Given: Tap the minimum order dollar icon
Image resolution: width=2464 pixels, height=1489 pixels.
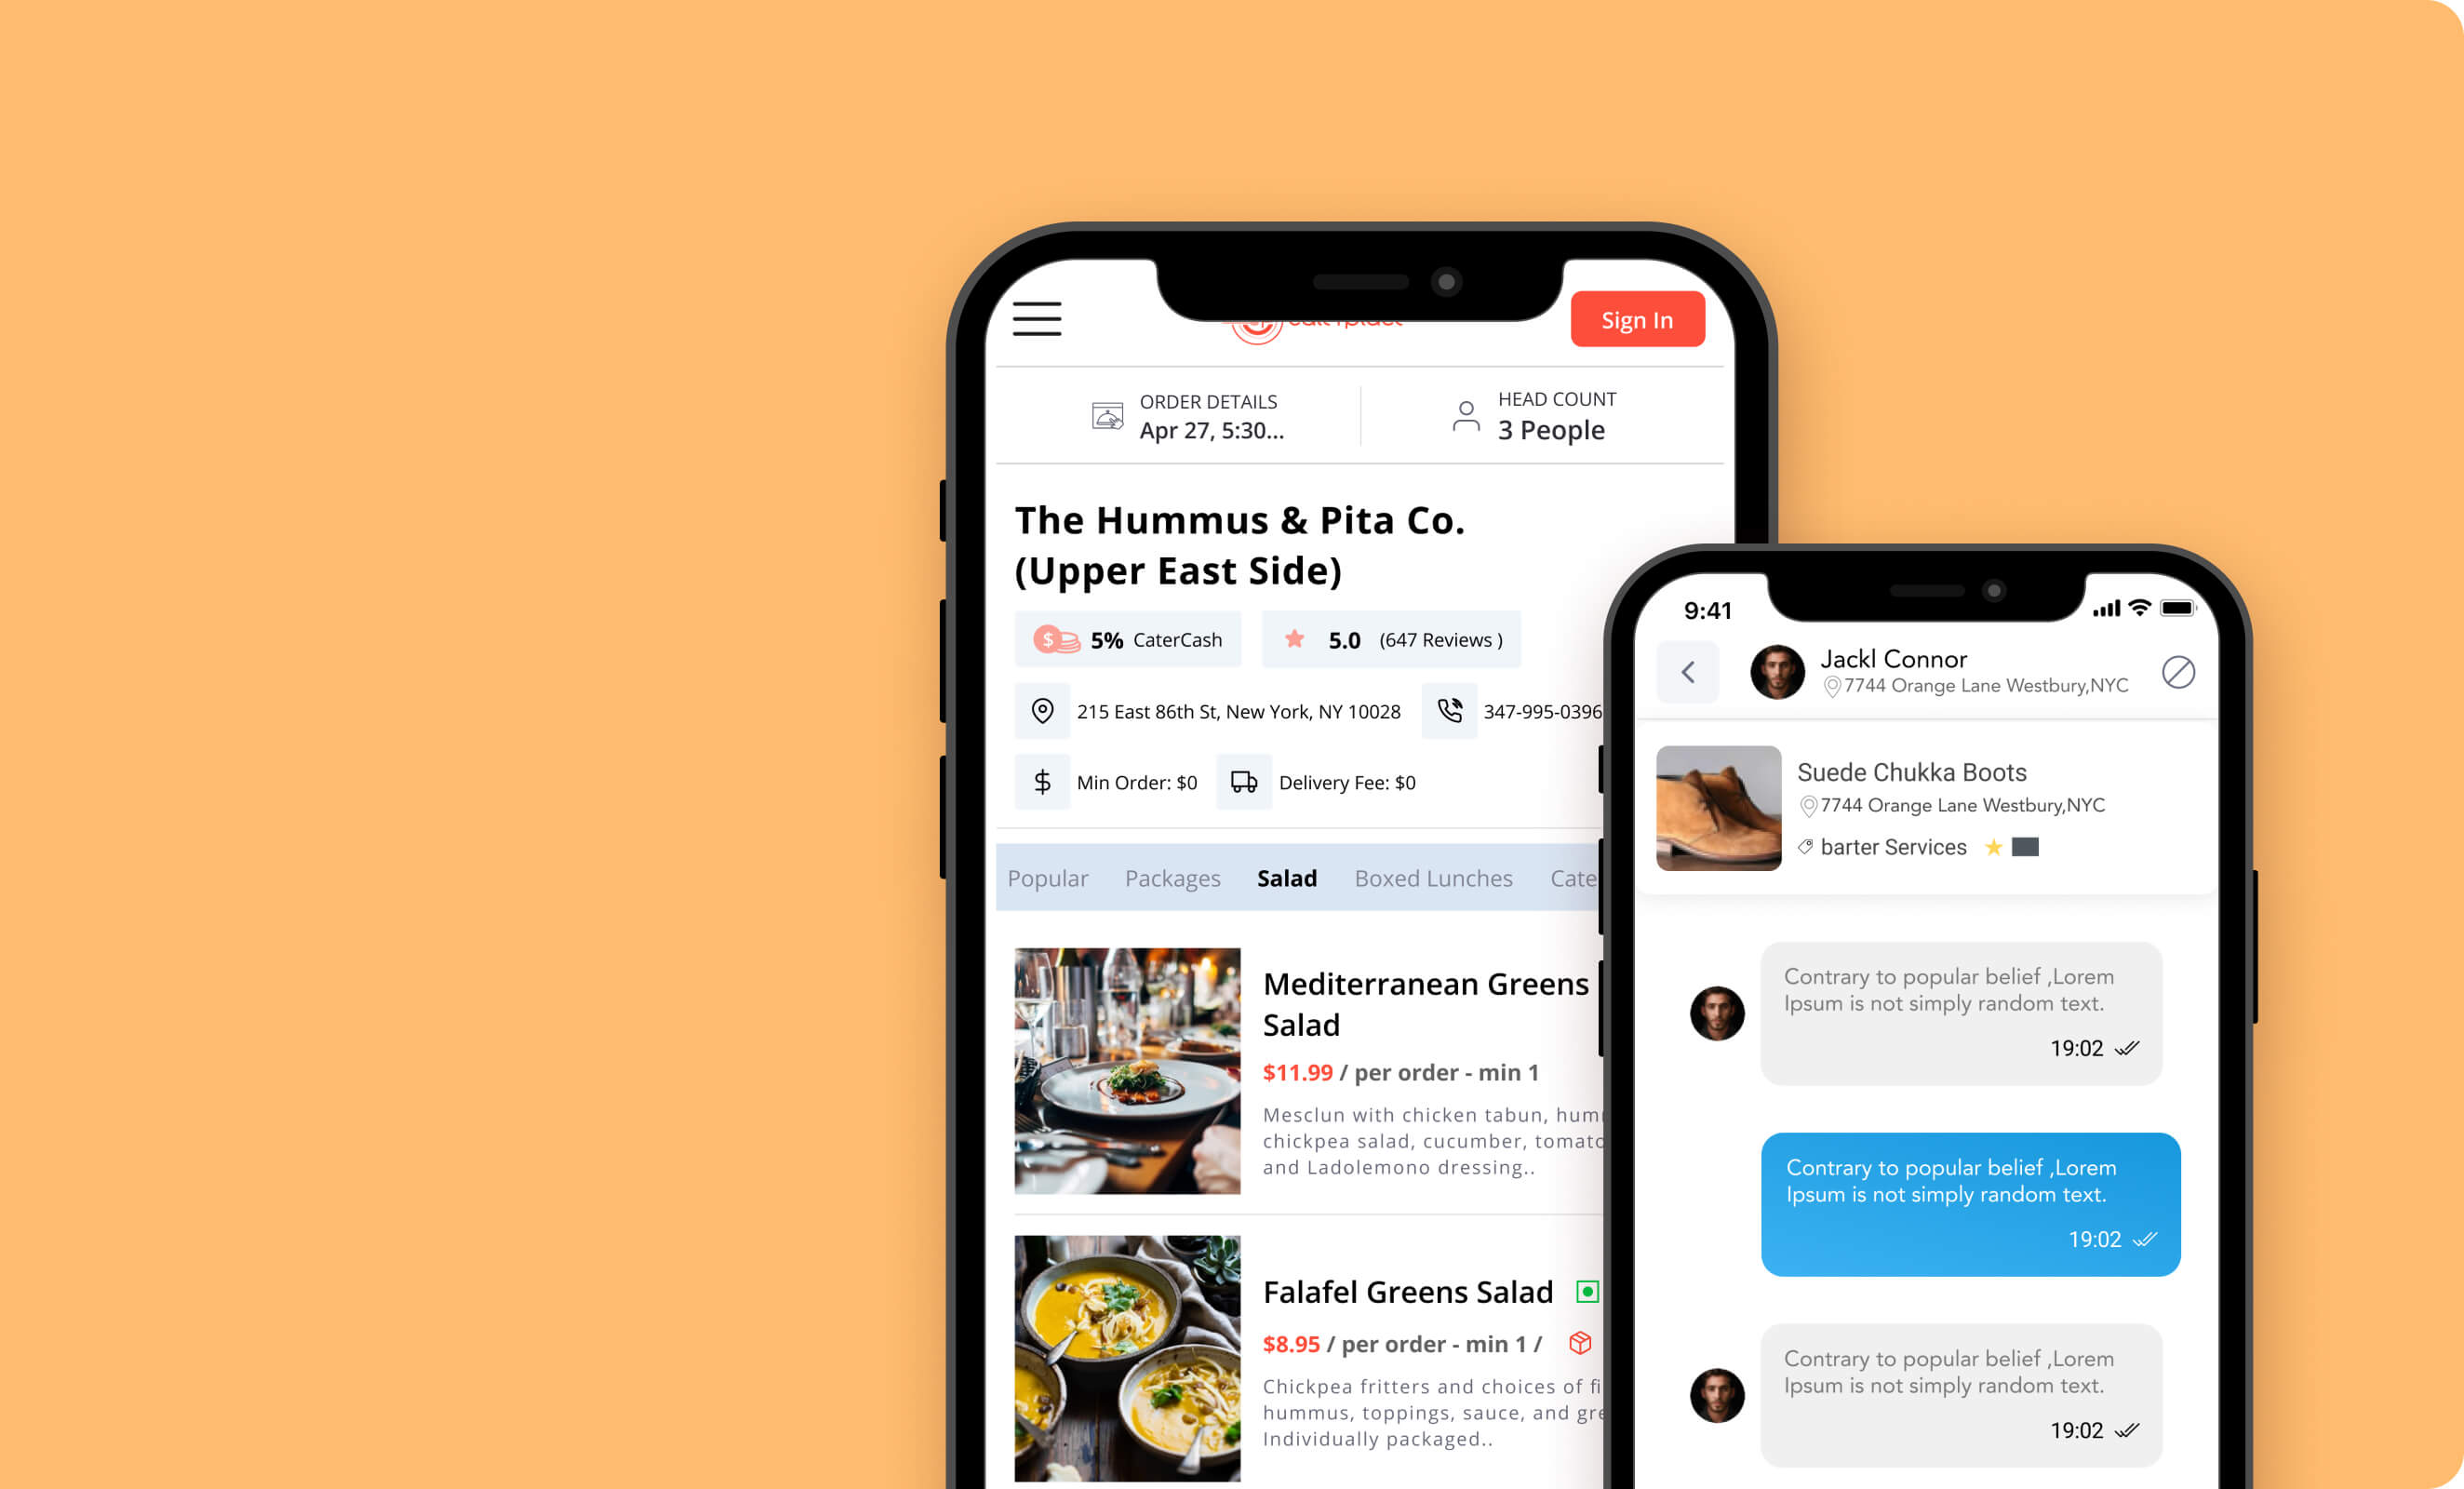Looking at the screenshot, I should click(1038, 782).
